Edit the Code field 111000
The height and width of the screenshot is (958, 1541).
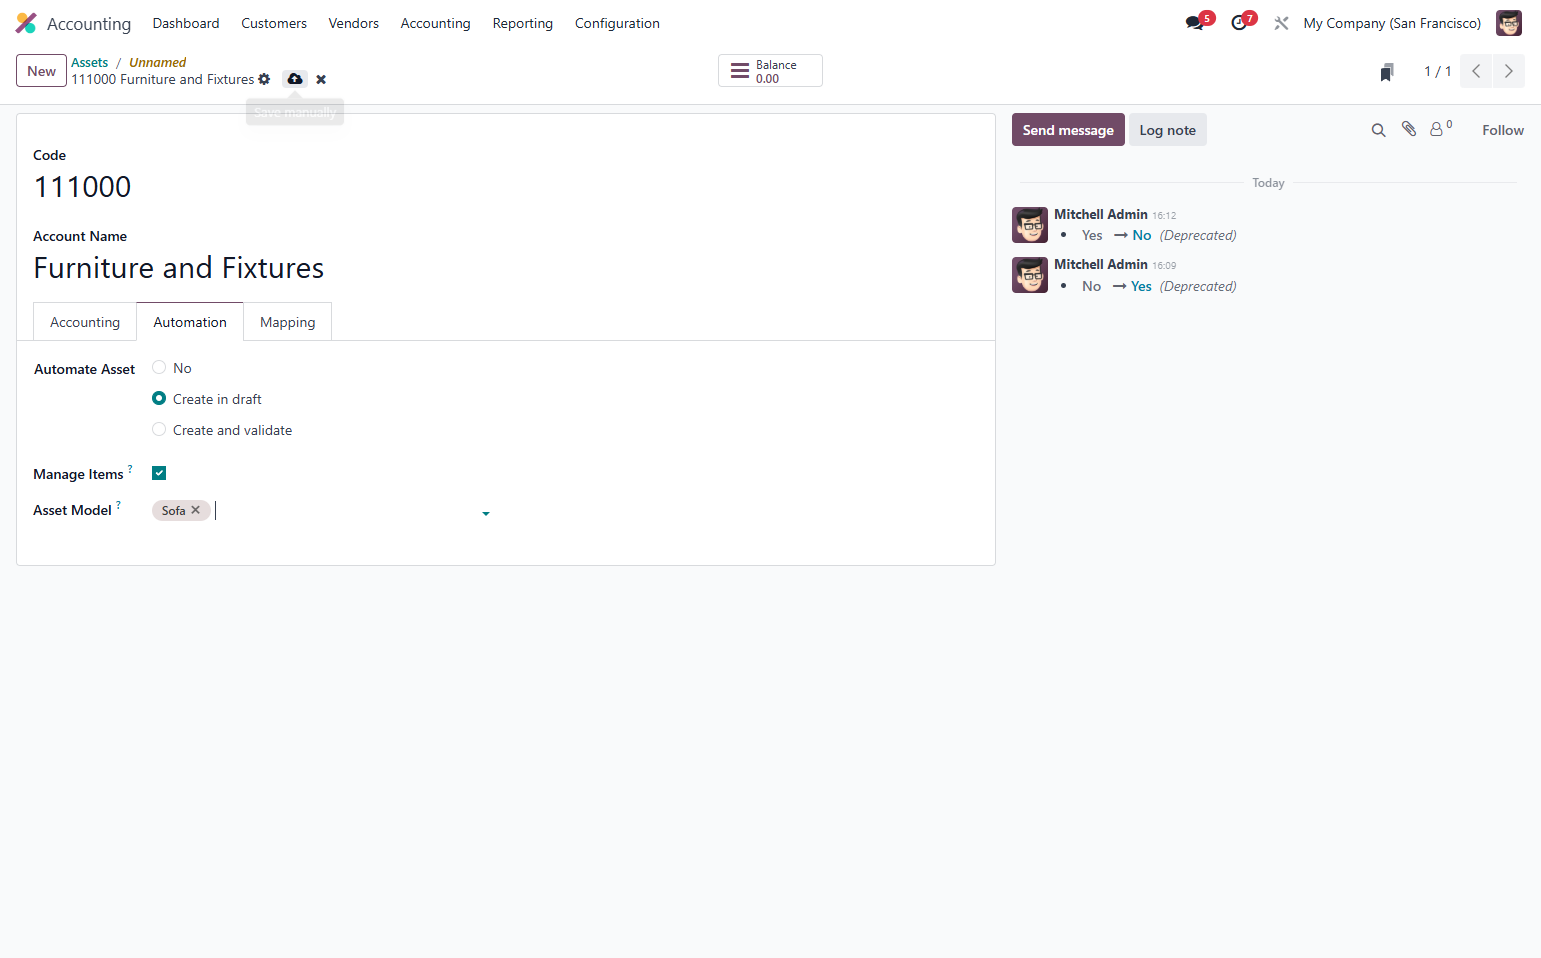(x=82, y=187)
